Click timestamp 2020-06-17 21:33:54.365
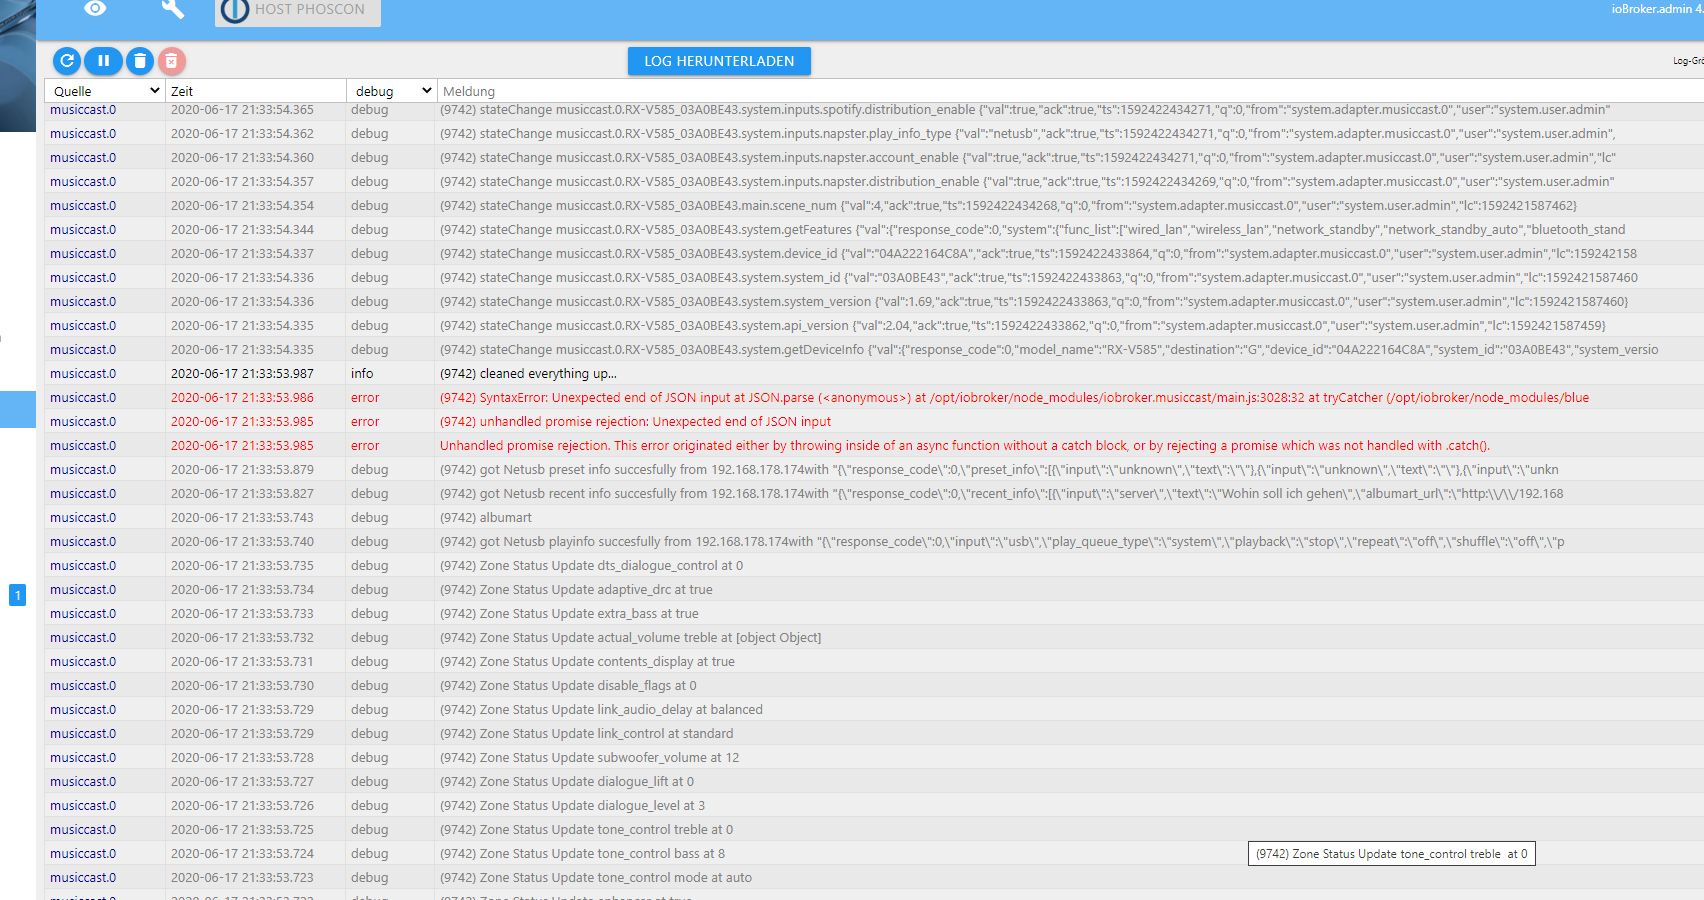1704x900 pixels. (242, 110)
